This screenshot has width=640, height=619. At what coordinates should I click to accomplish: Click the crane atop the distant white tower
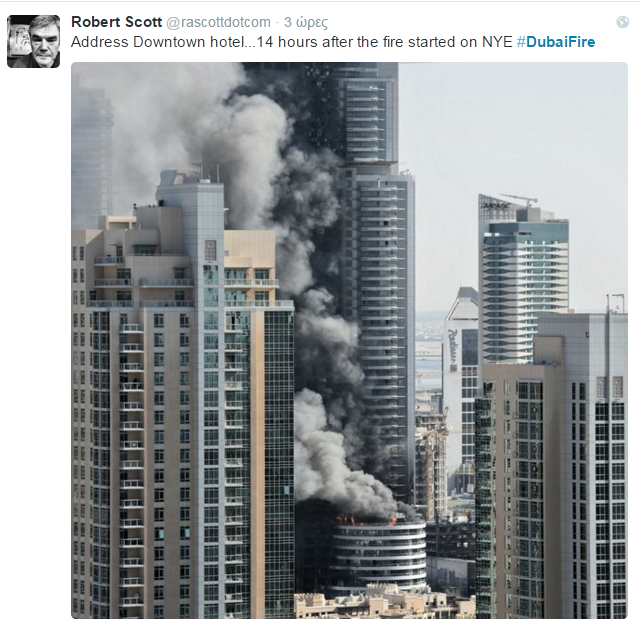tap(520, 199)
